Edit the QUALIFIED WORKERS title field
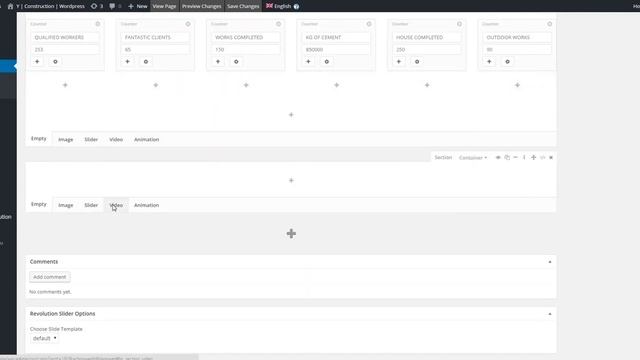 coord(65,37)
